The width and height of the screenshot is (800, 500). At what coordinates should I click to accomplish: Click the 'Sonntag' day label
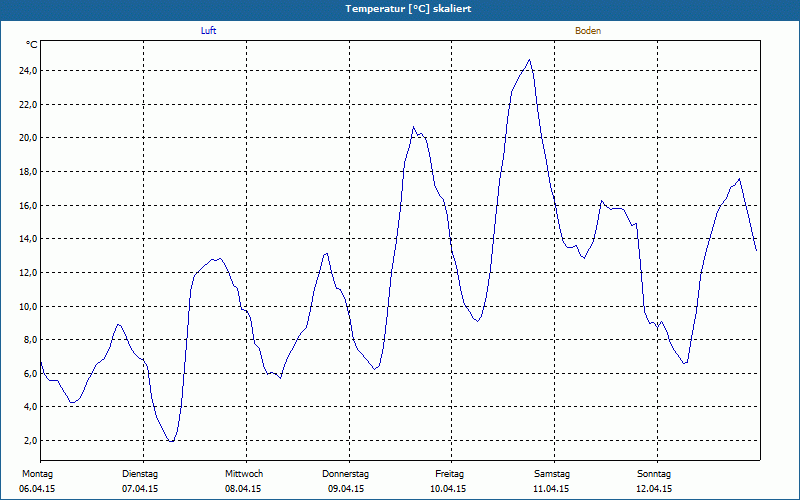pos(654,474)
